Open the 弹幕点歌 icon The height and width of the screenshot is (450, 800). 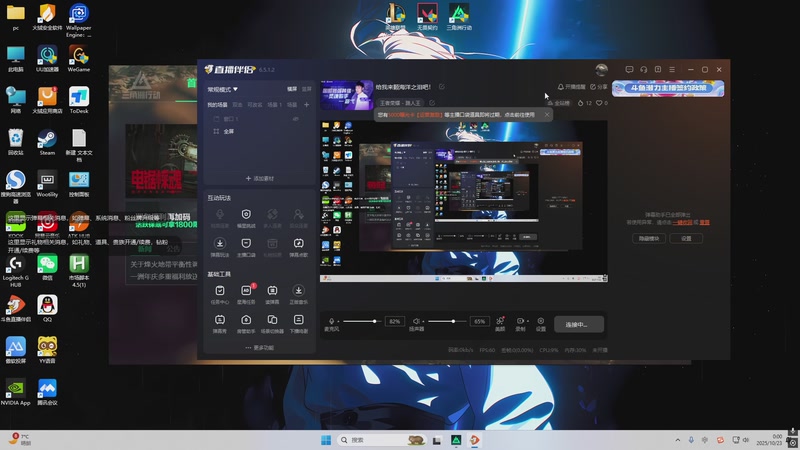[298, 243]
